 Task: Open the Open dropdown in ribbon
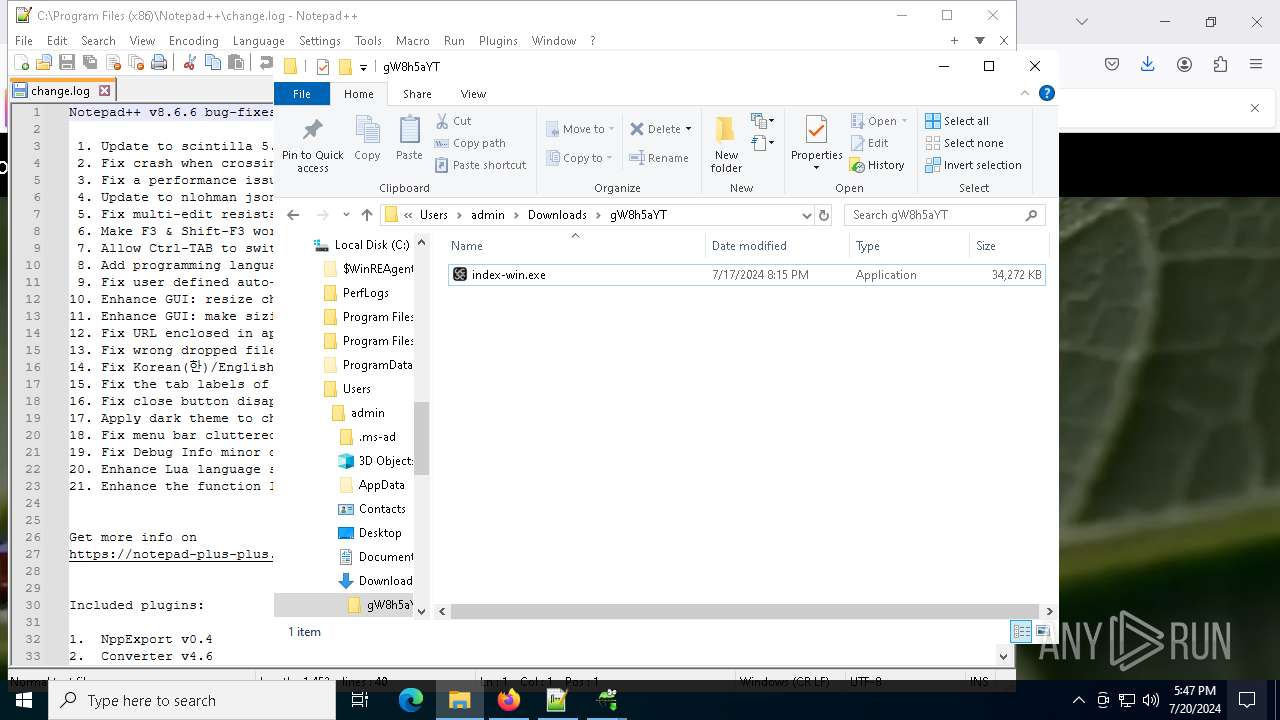pyautogui.click(x=879, y=121)
